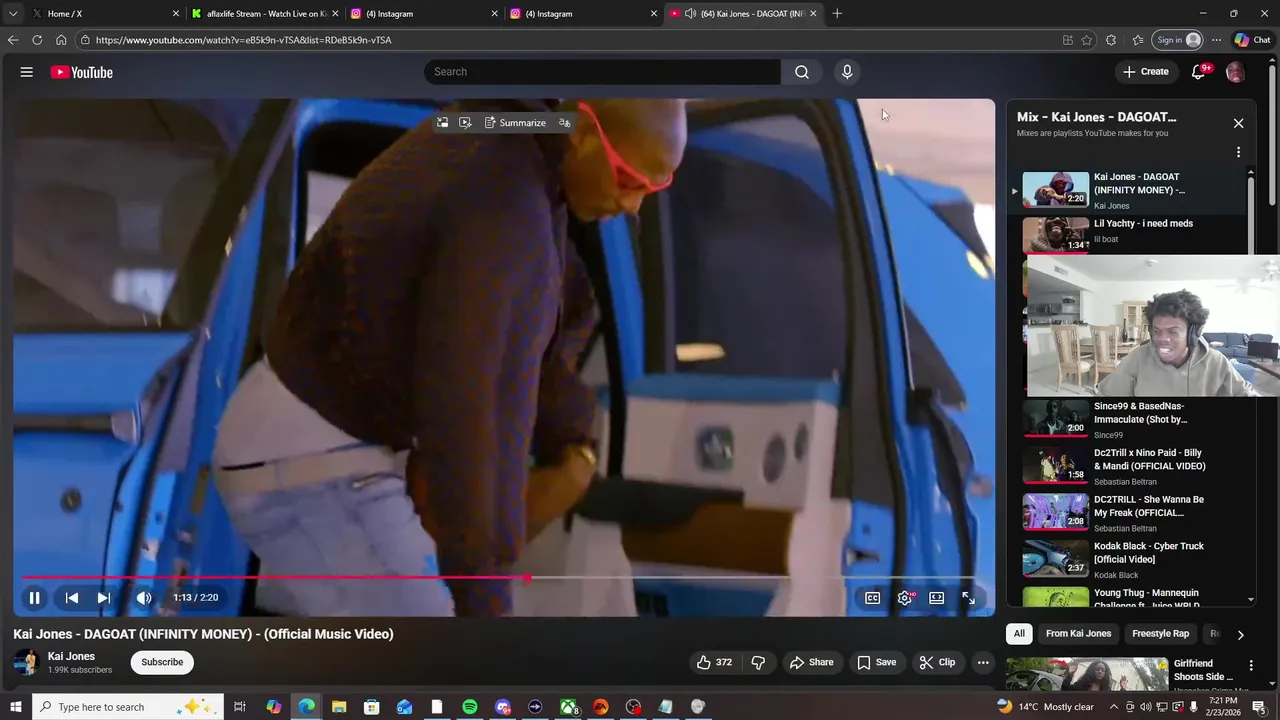The width and height of the screenshot is (1280, 720).
Task: Skip to the previous video
Action: coord(72,598)
